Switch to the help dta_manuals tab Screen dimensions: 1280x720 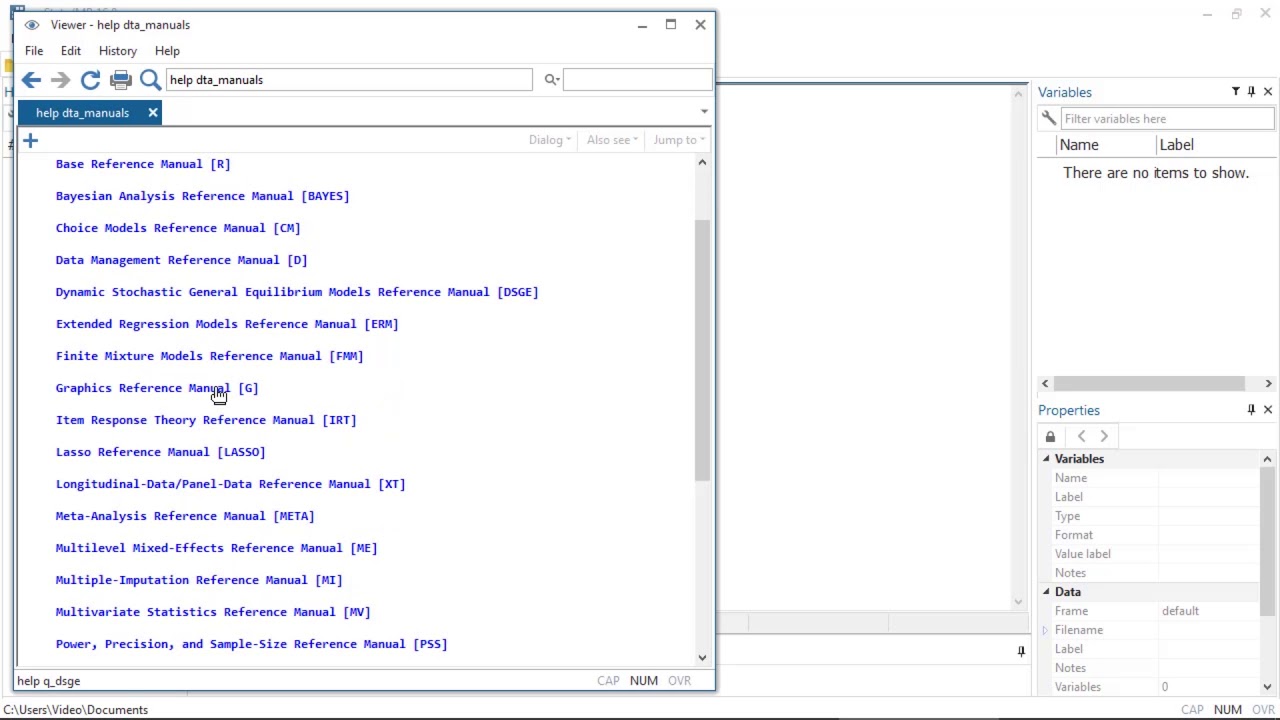tap(82, 113)
